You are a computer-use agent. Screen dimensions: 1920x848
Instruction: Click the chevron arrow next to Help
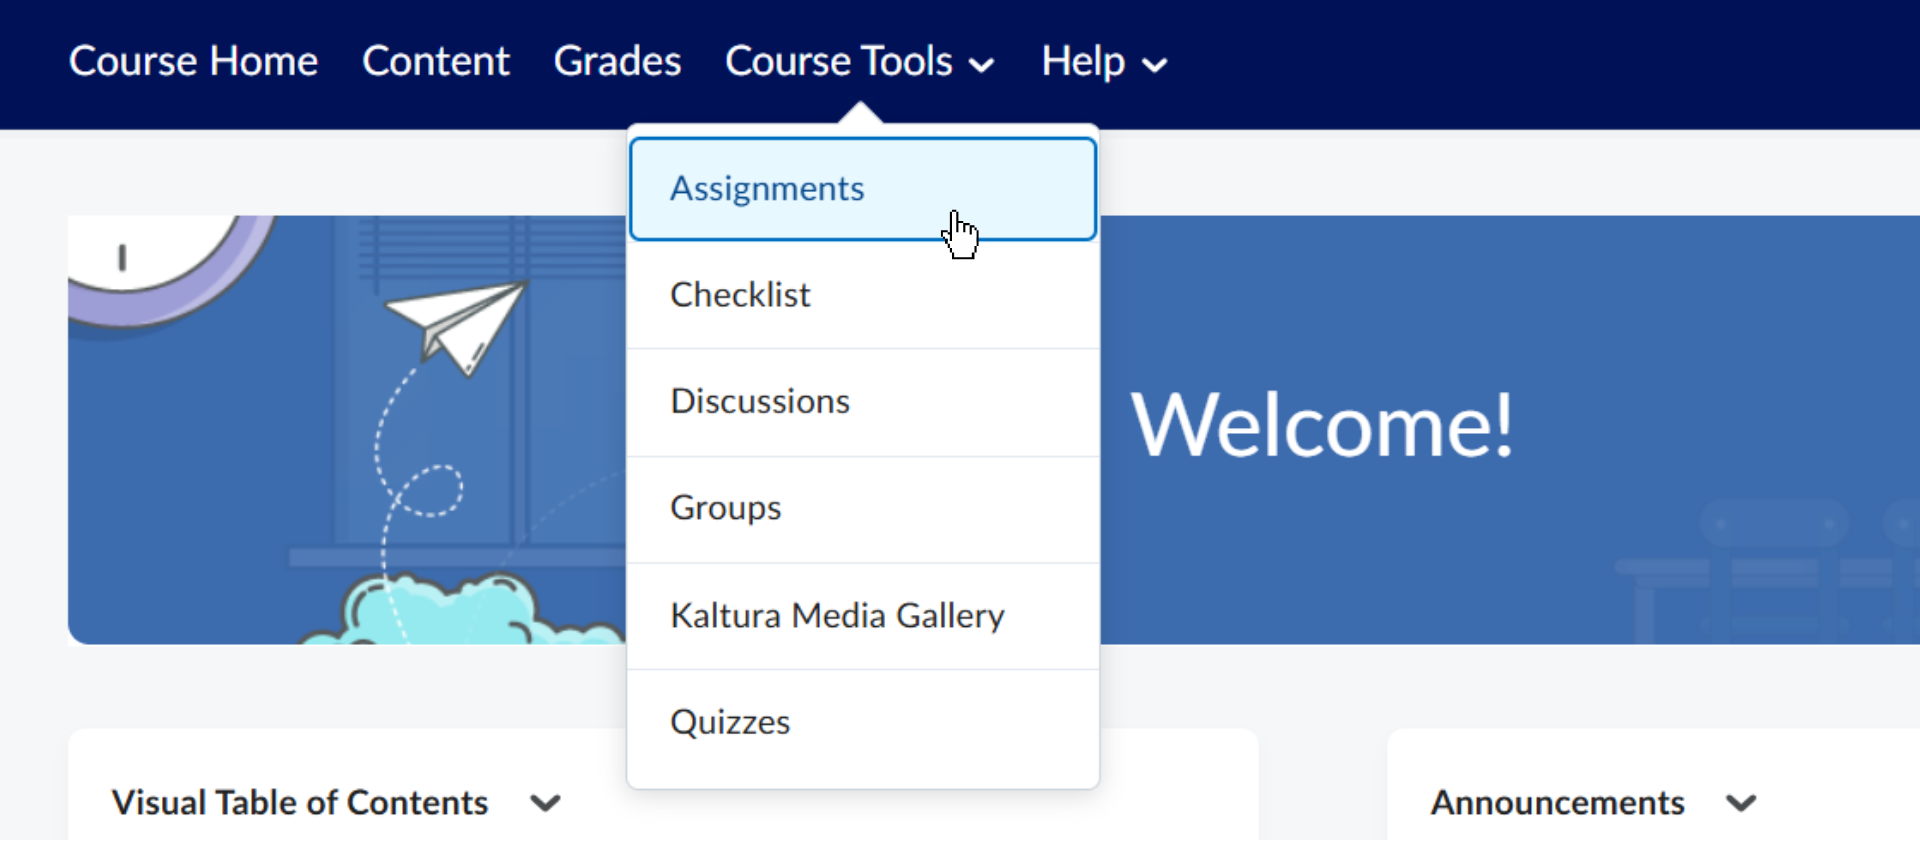(1155, 66)
